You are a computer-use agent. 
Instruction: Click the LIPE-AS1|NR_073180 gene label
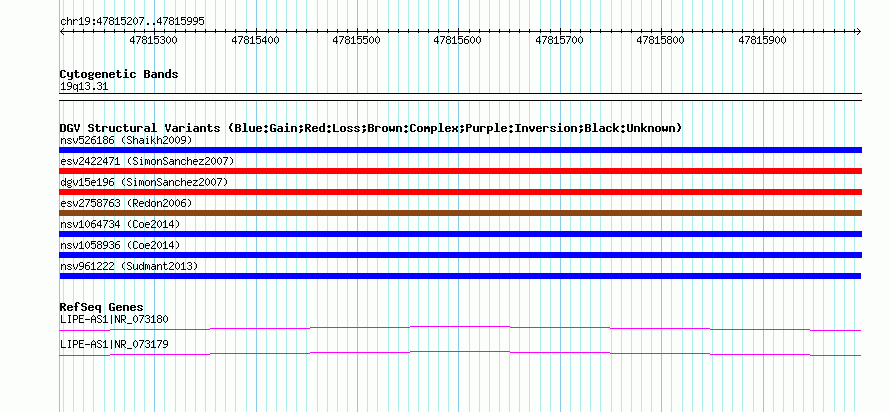click(x=114, y=319)
